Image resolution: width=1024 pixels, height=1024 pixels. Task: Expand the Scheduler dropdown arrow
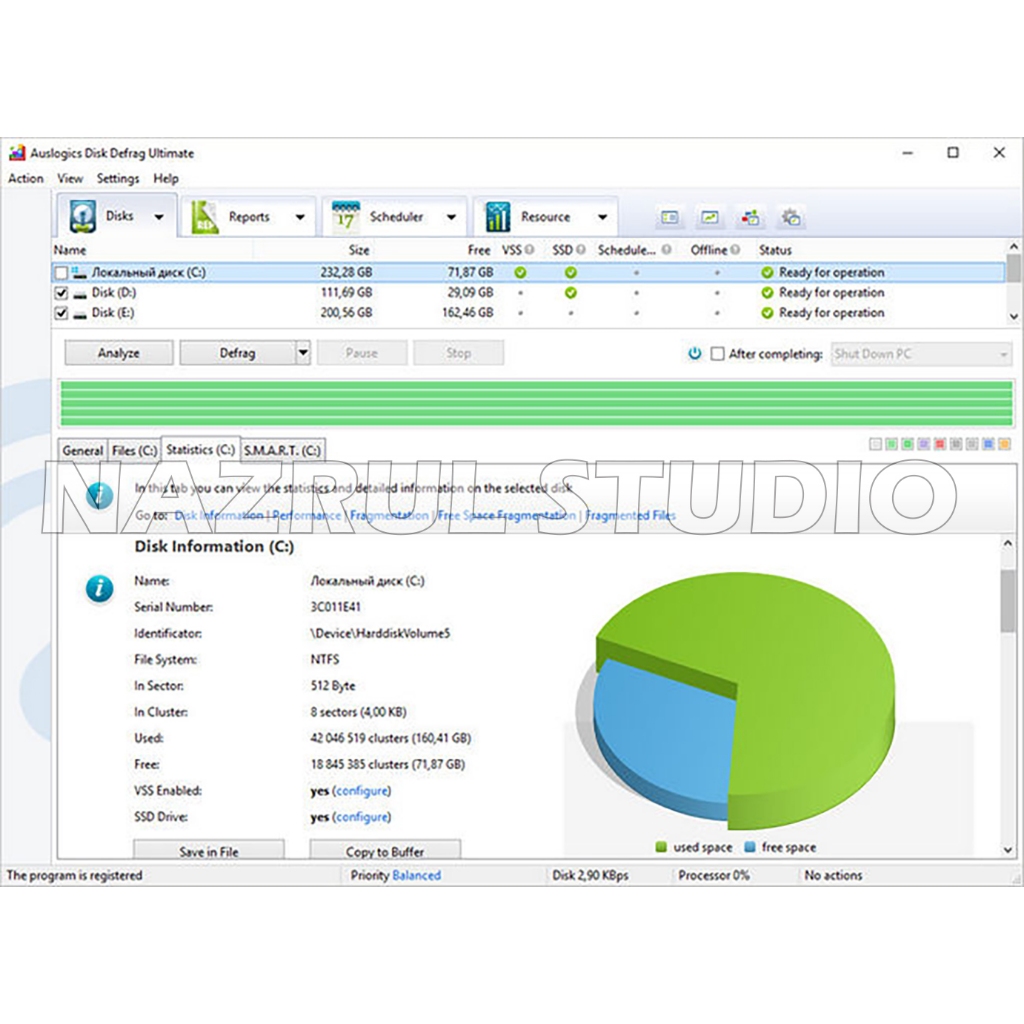(x=451, y=217)
